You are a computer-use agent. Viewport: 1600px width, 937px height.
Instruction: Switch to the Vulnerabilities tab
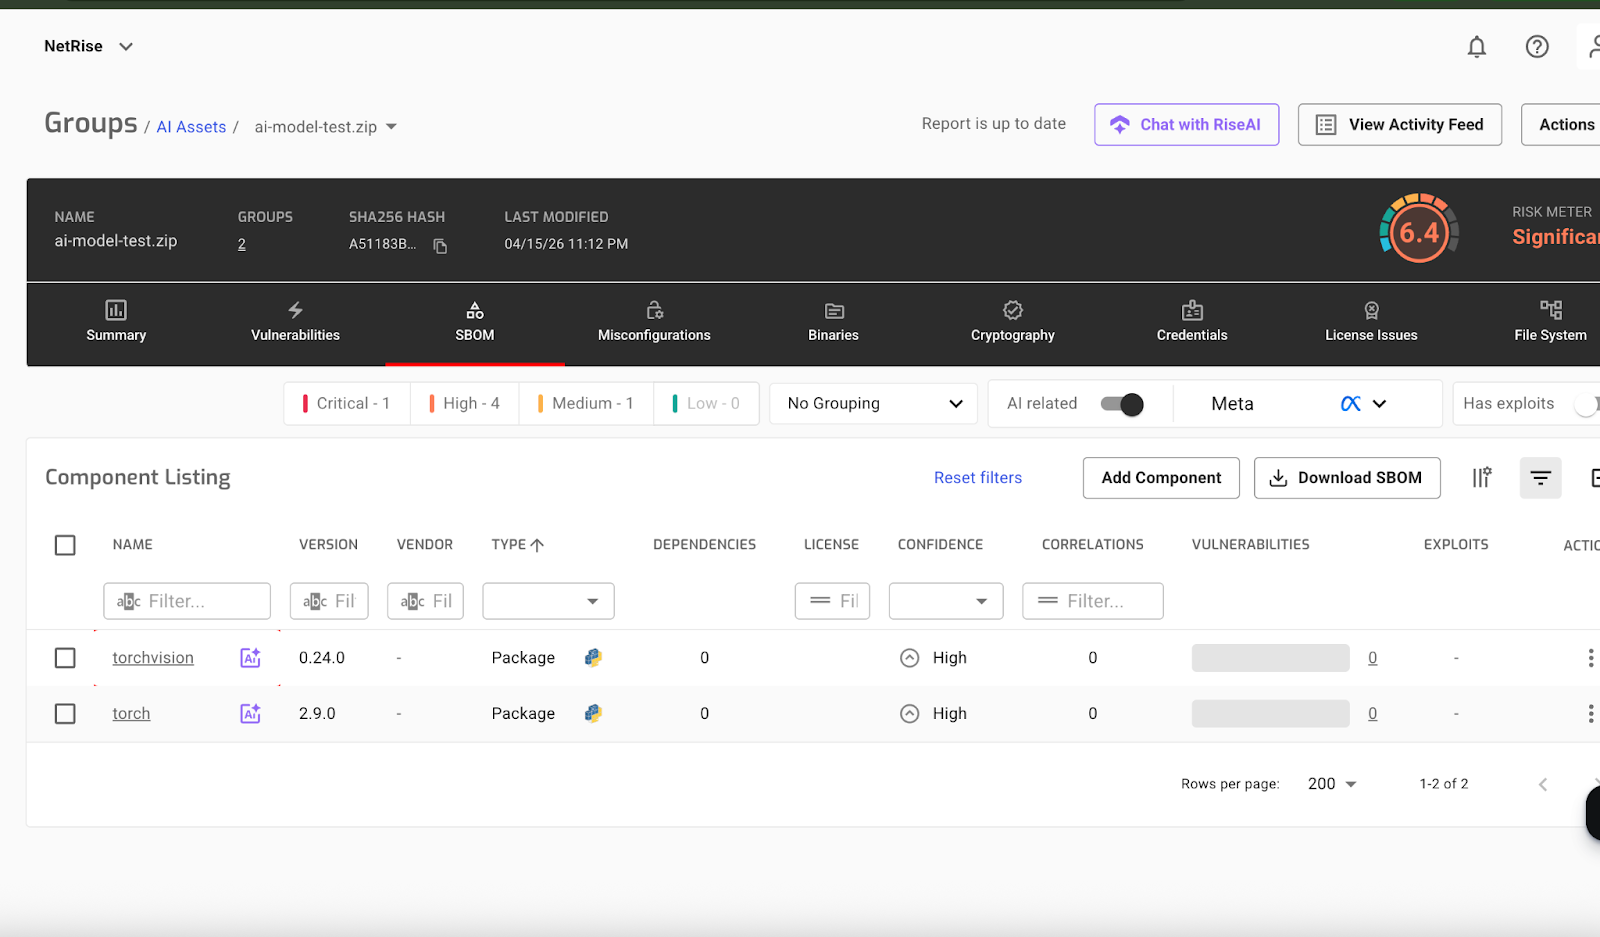coord(295,322)
